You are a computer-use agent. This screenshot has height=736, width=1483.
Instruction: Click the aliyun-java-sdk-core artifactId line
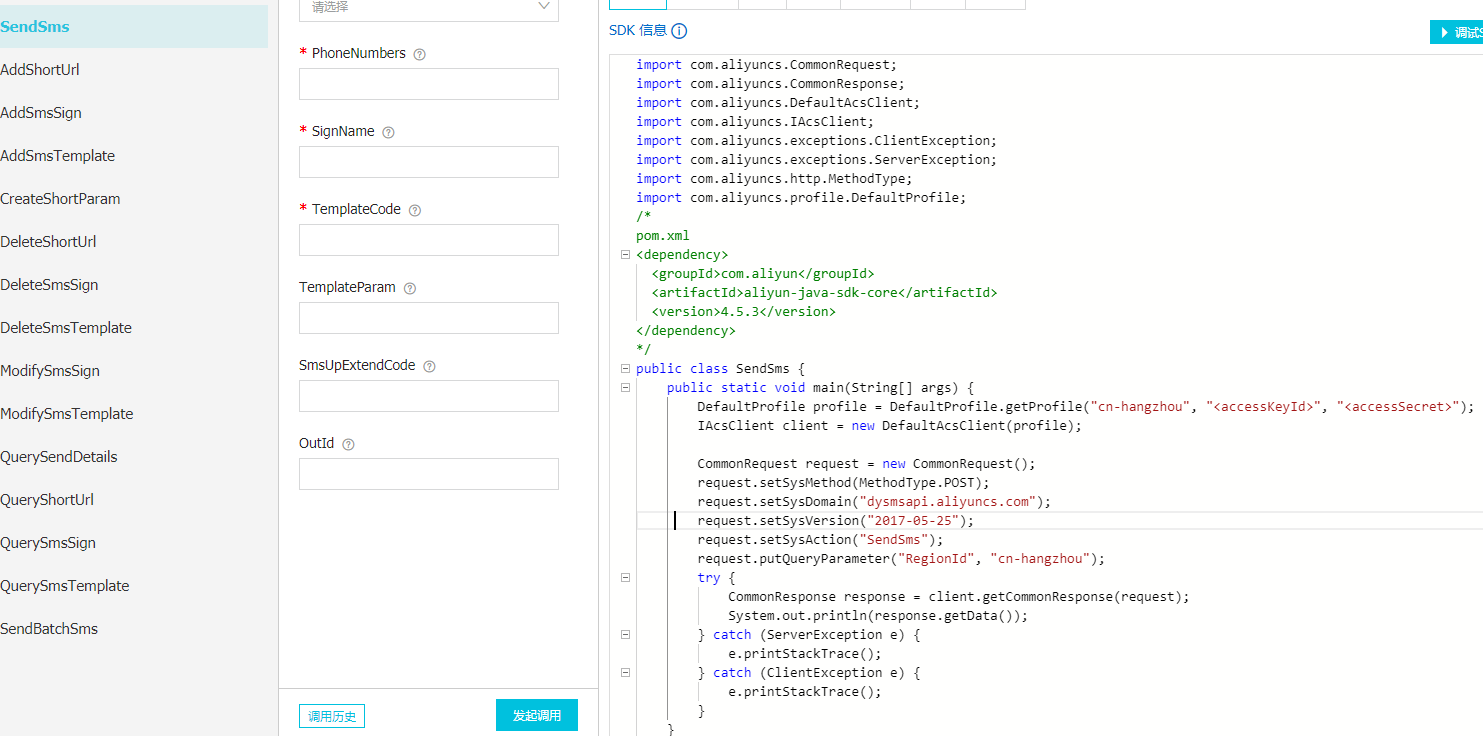(825, 293)
